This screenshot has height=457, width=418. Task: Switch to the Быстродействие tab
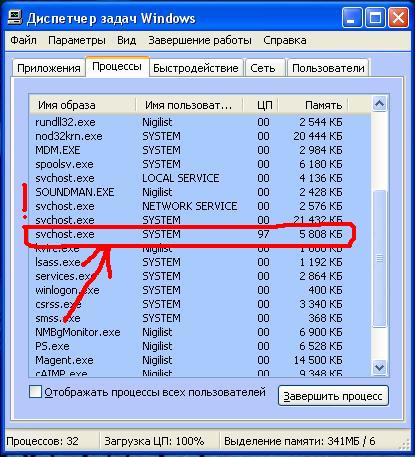196,68
